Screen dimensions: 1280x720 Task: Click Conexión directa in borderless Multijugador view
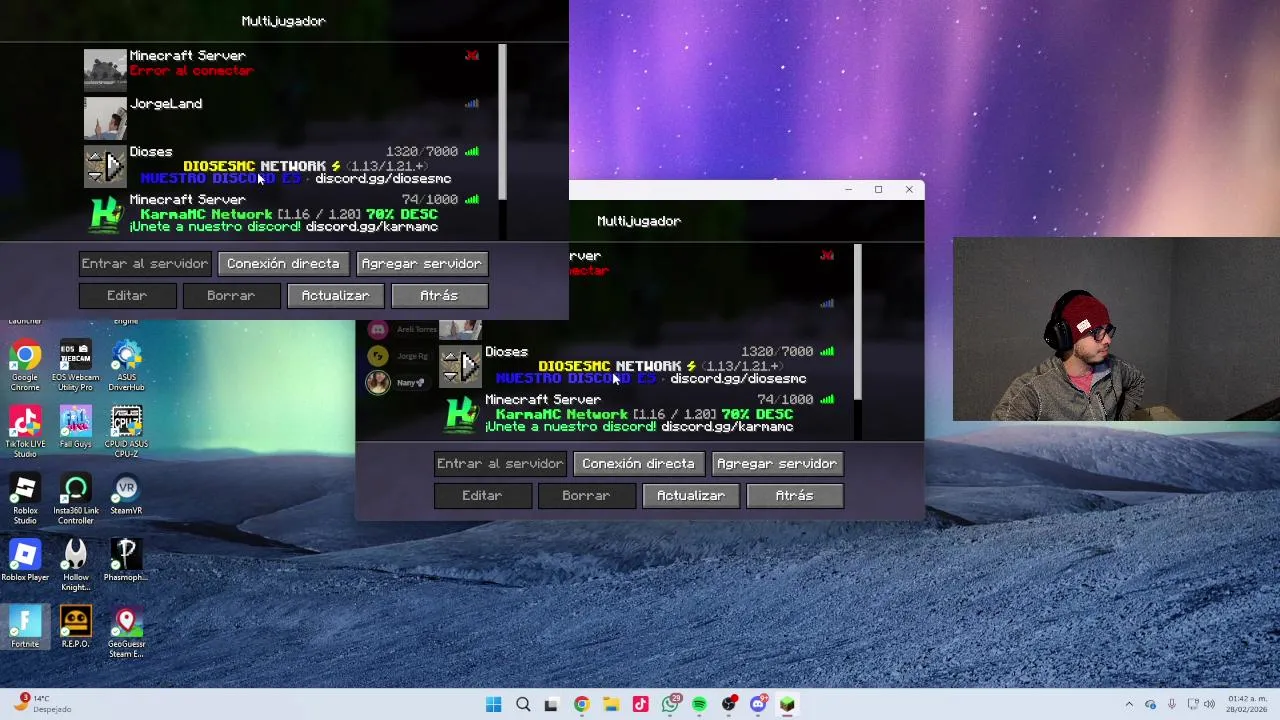pos(283,263)
